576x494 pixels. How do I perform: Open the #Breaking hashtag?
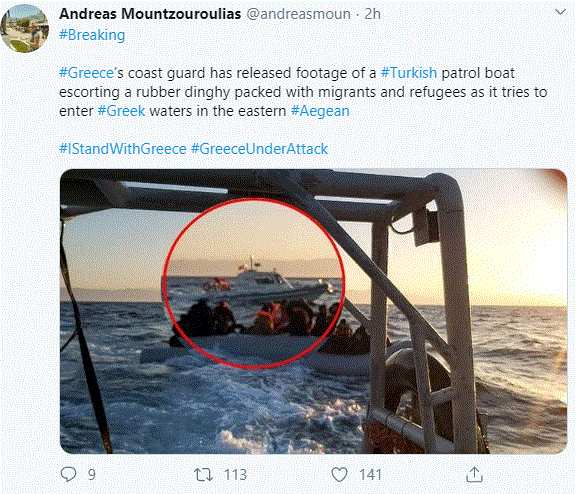pyautogui.click(x=92, y=35)
